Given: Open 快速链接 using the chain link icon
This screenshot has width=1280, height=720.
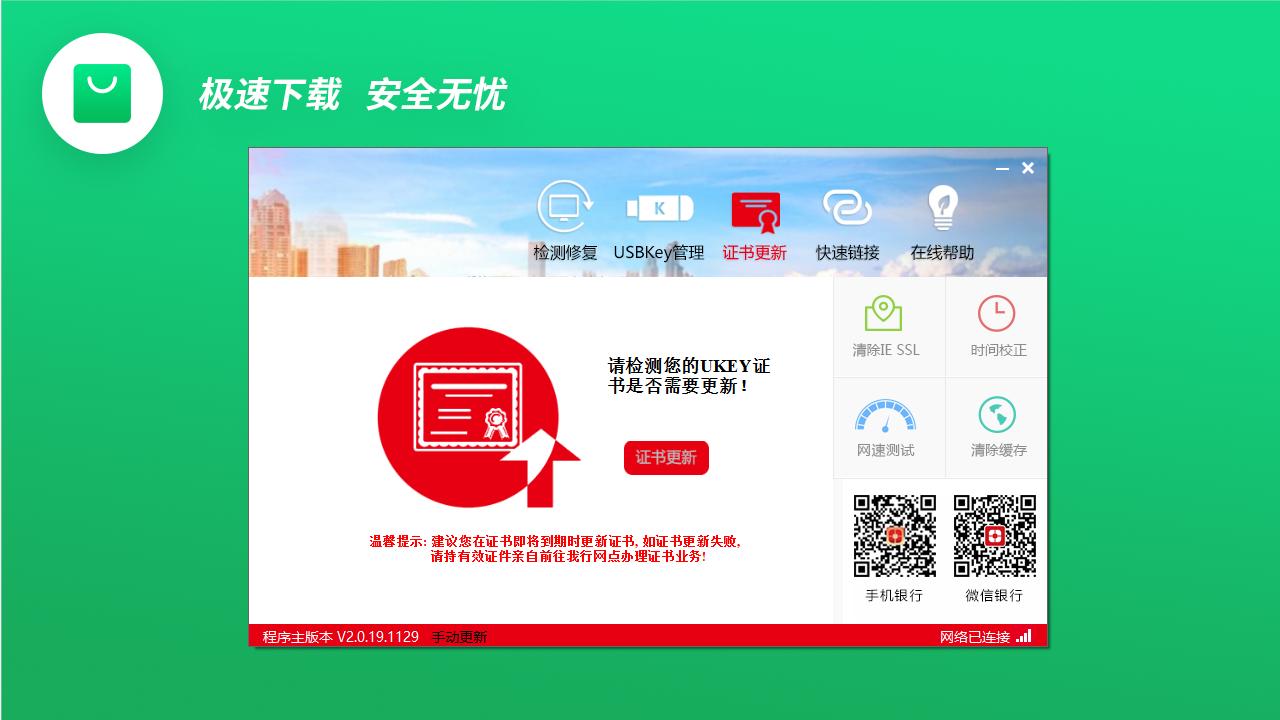Looking at the screenshot, I should [848, 208].
